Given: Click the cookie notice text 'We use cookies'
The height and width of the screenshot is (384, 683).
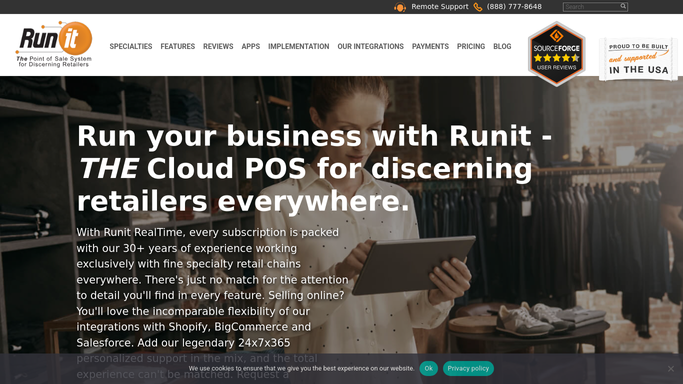Looking at the screenshot, I should [x=301, y=368].
